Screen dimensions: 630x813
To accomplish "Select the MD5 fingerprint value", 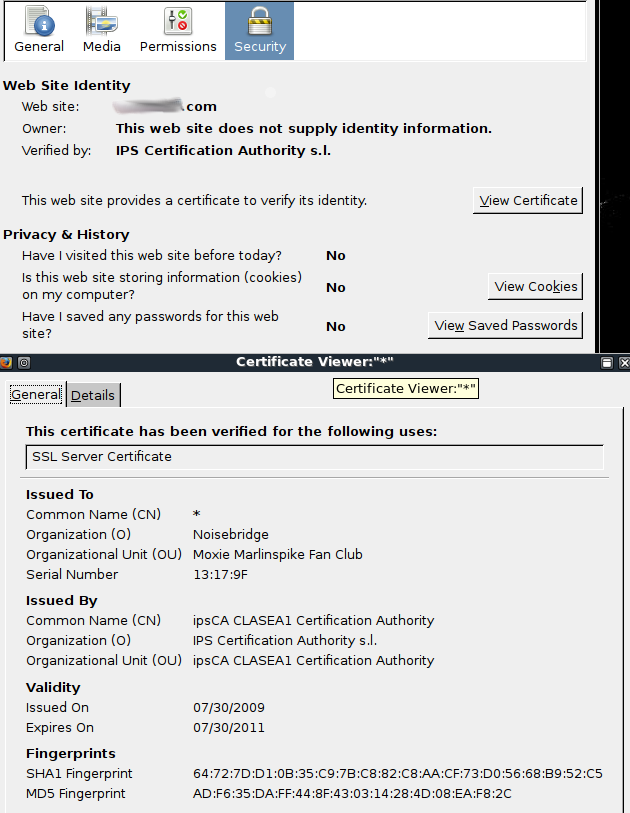I will click(352, 793).
